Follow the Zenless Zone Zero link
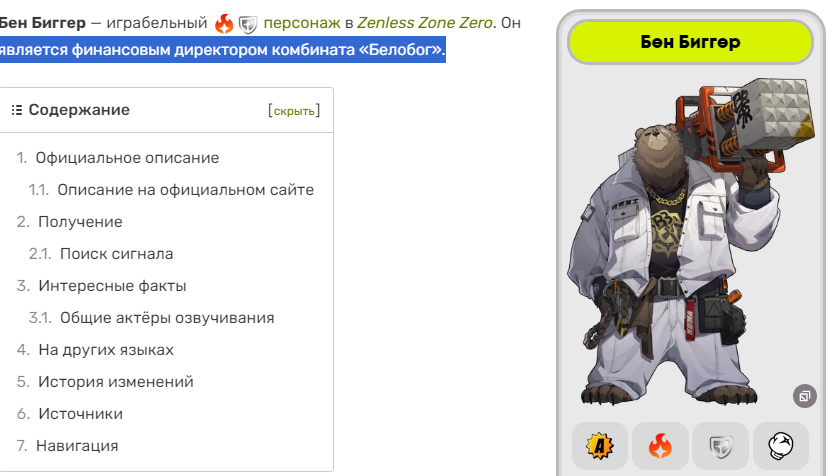Screen dimensions: 833x476 (424, 23)
